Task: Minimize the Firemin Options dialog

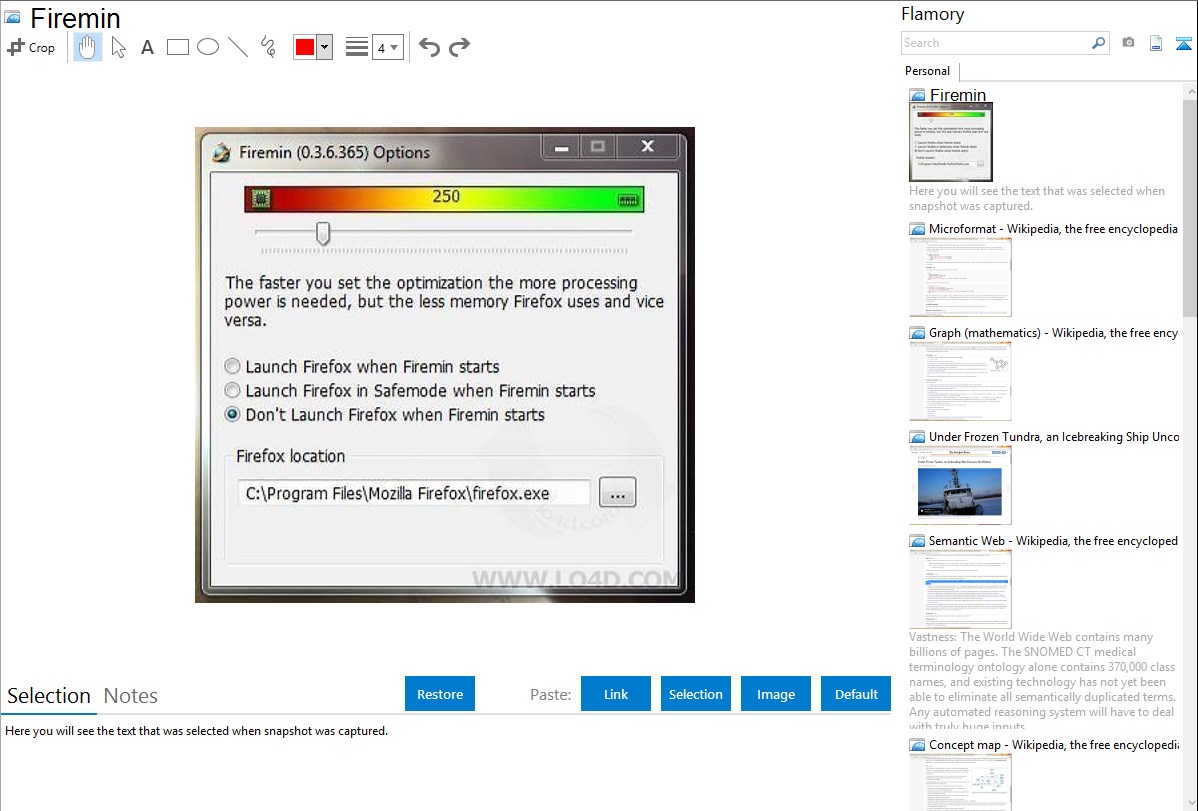Action: point(562,147)
